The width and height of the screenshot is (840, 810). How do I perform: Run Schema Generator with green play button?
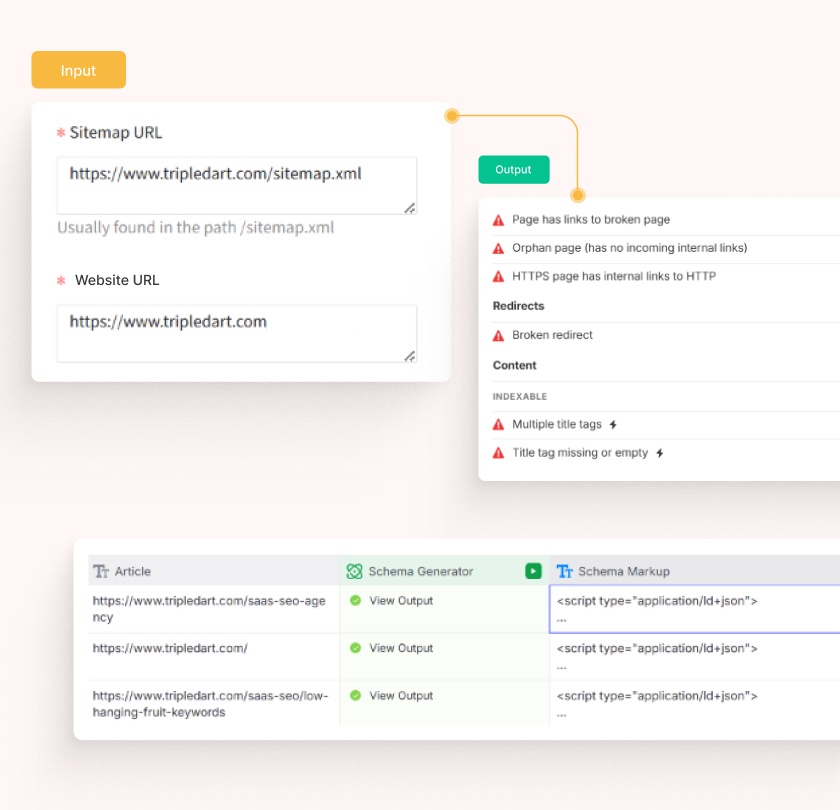coord(533,571)
